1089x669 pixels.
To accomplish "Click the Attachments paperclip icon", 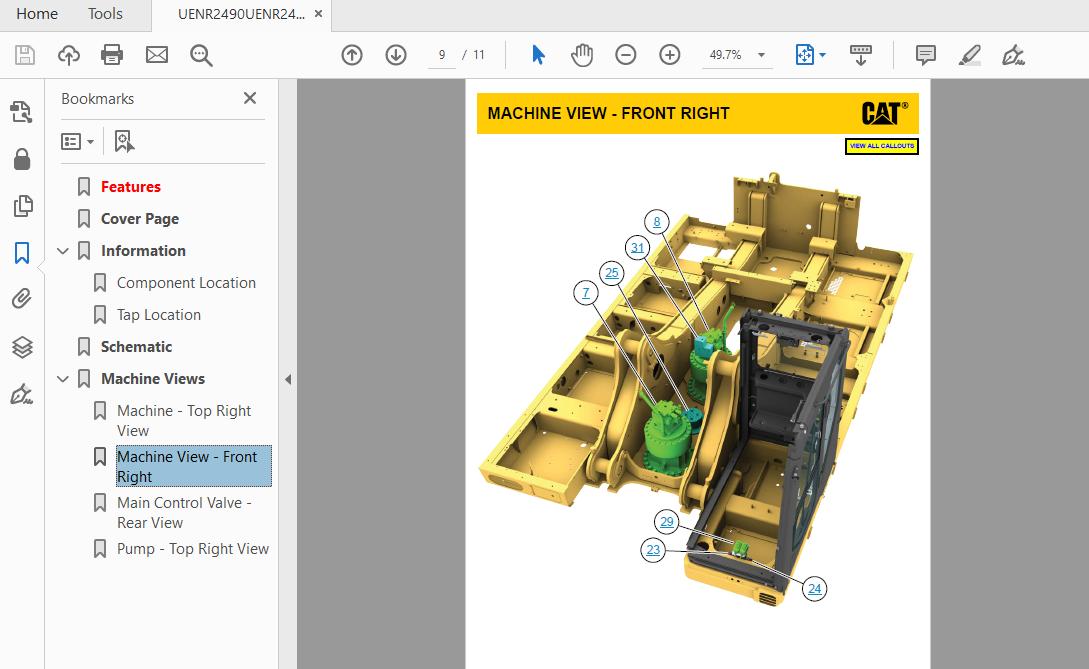I will (22, 300).
